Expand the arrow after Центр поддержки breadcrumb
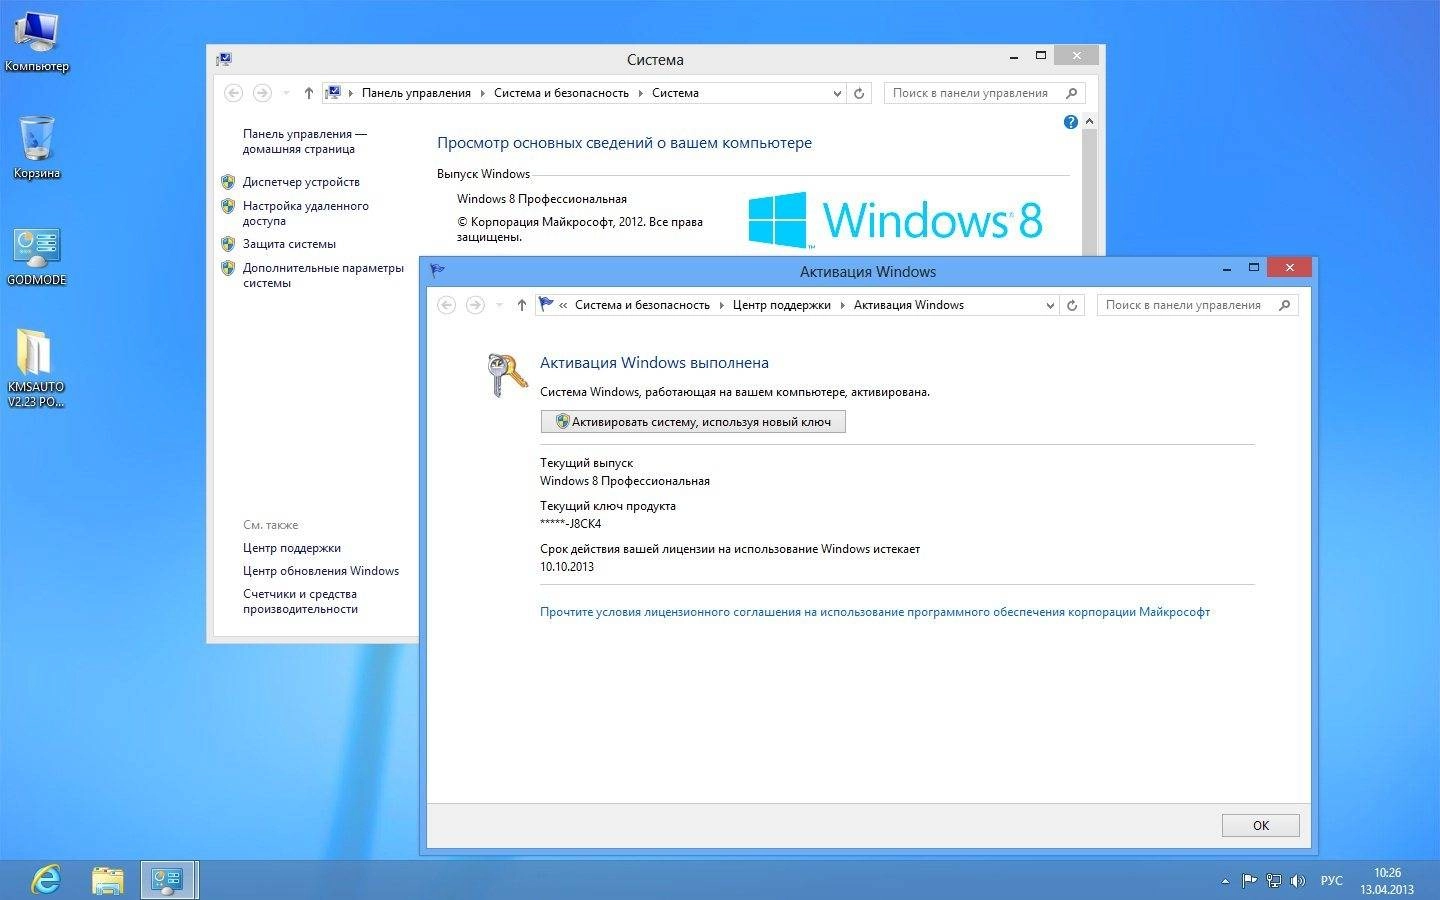 [x=842, y=305]
